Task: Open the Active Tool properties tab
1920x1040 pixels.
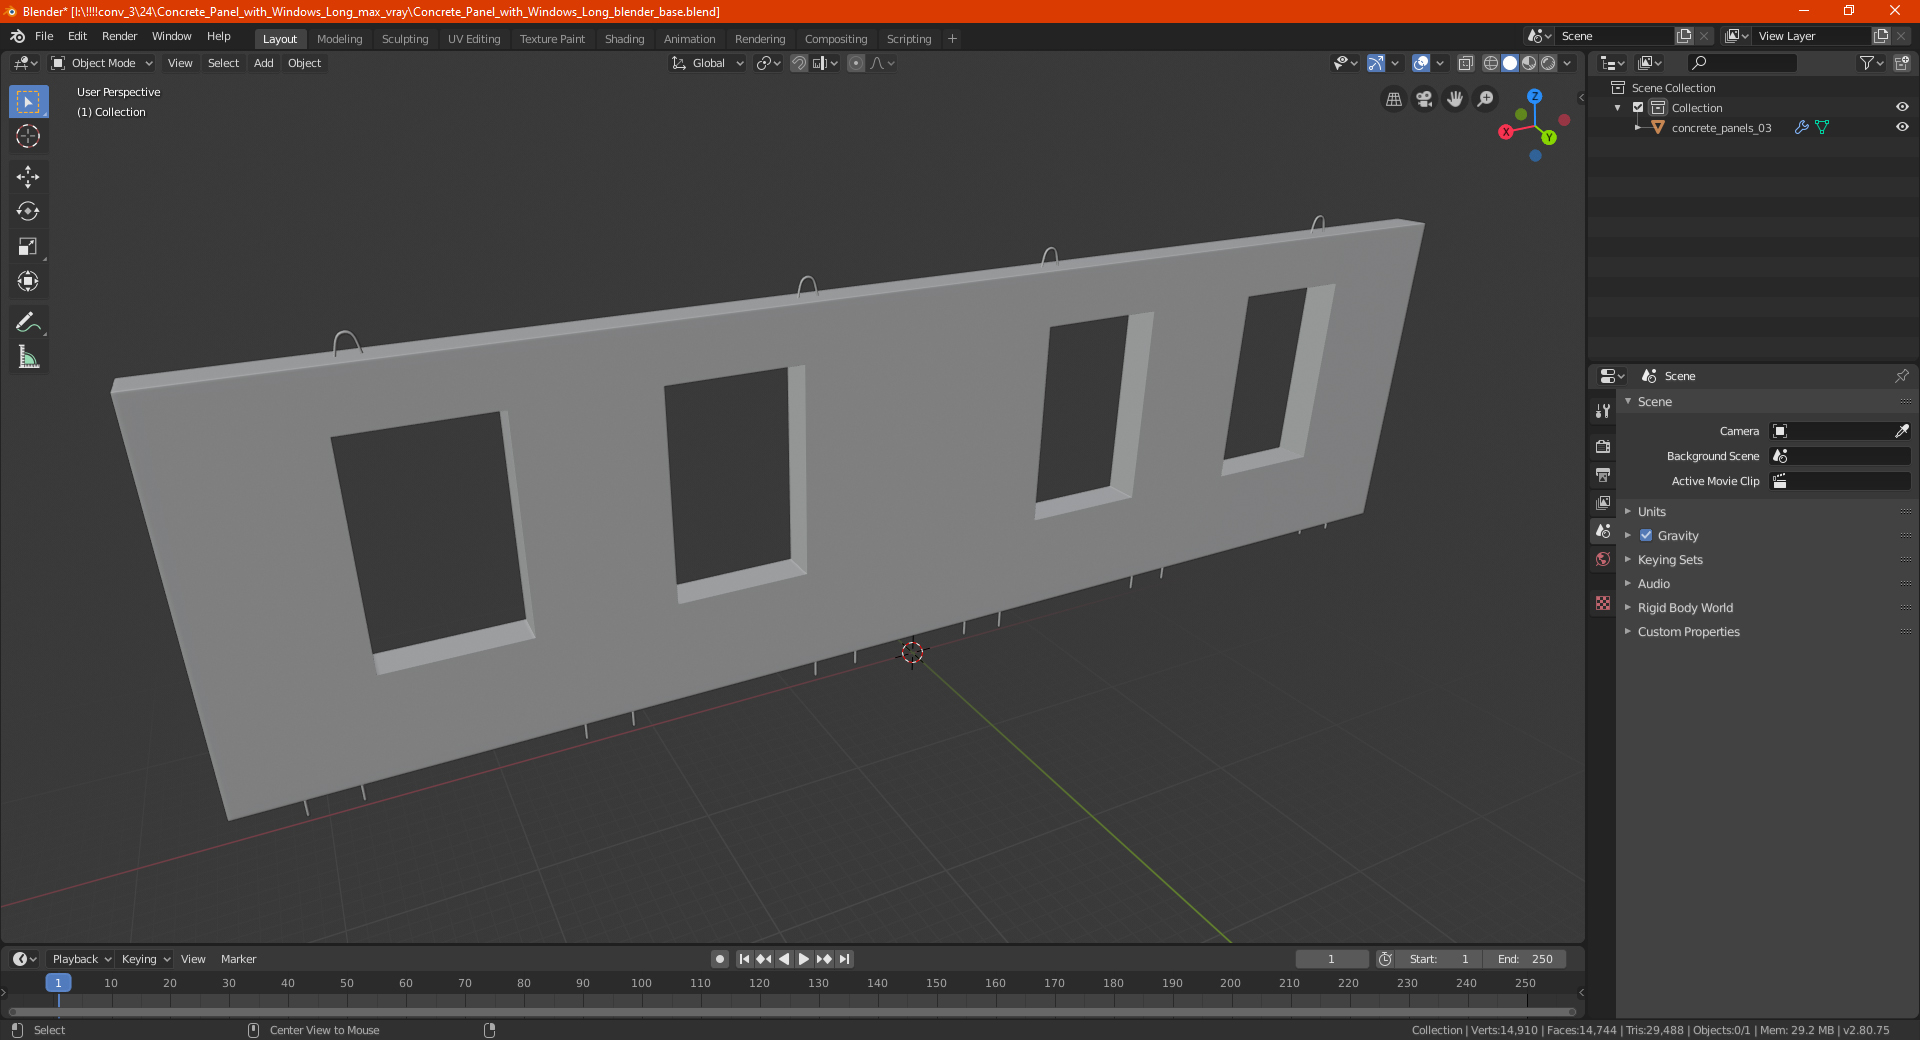Action: point(1603,411)
